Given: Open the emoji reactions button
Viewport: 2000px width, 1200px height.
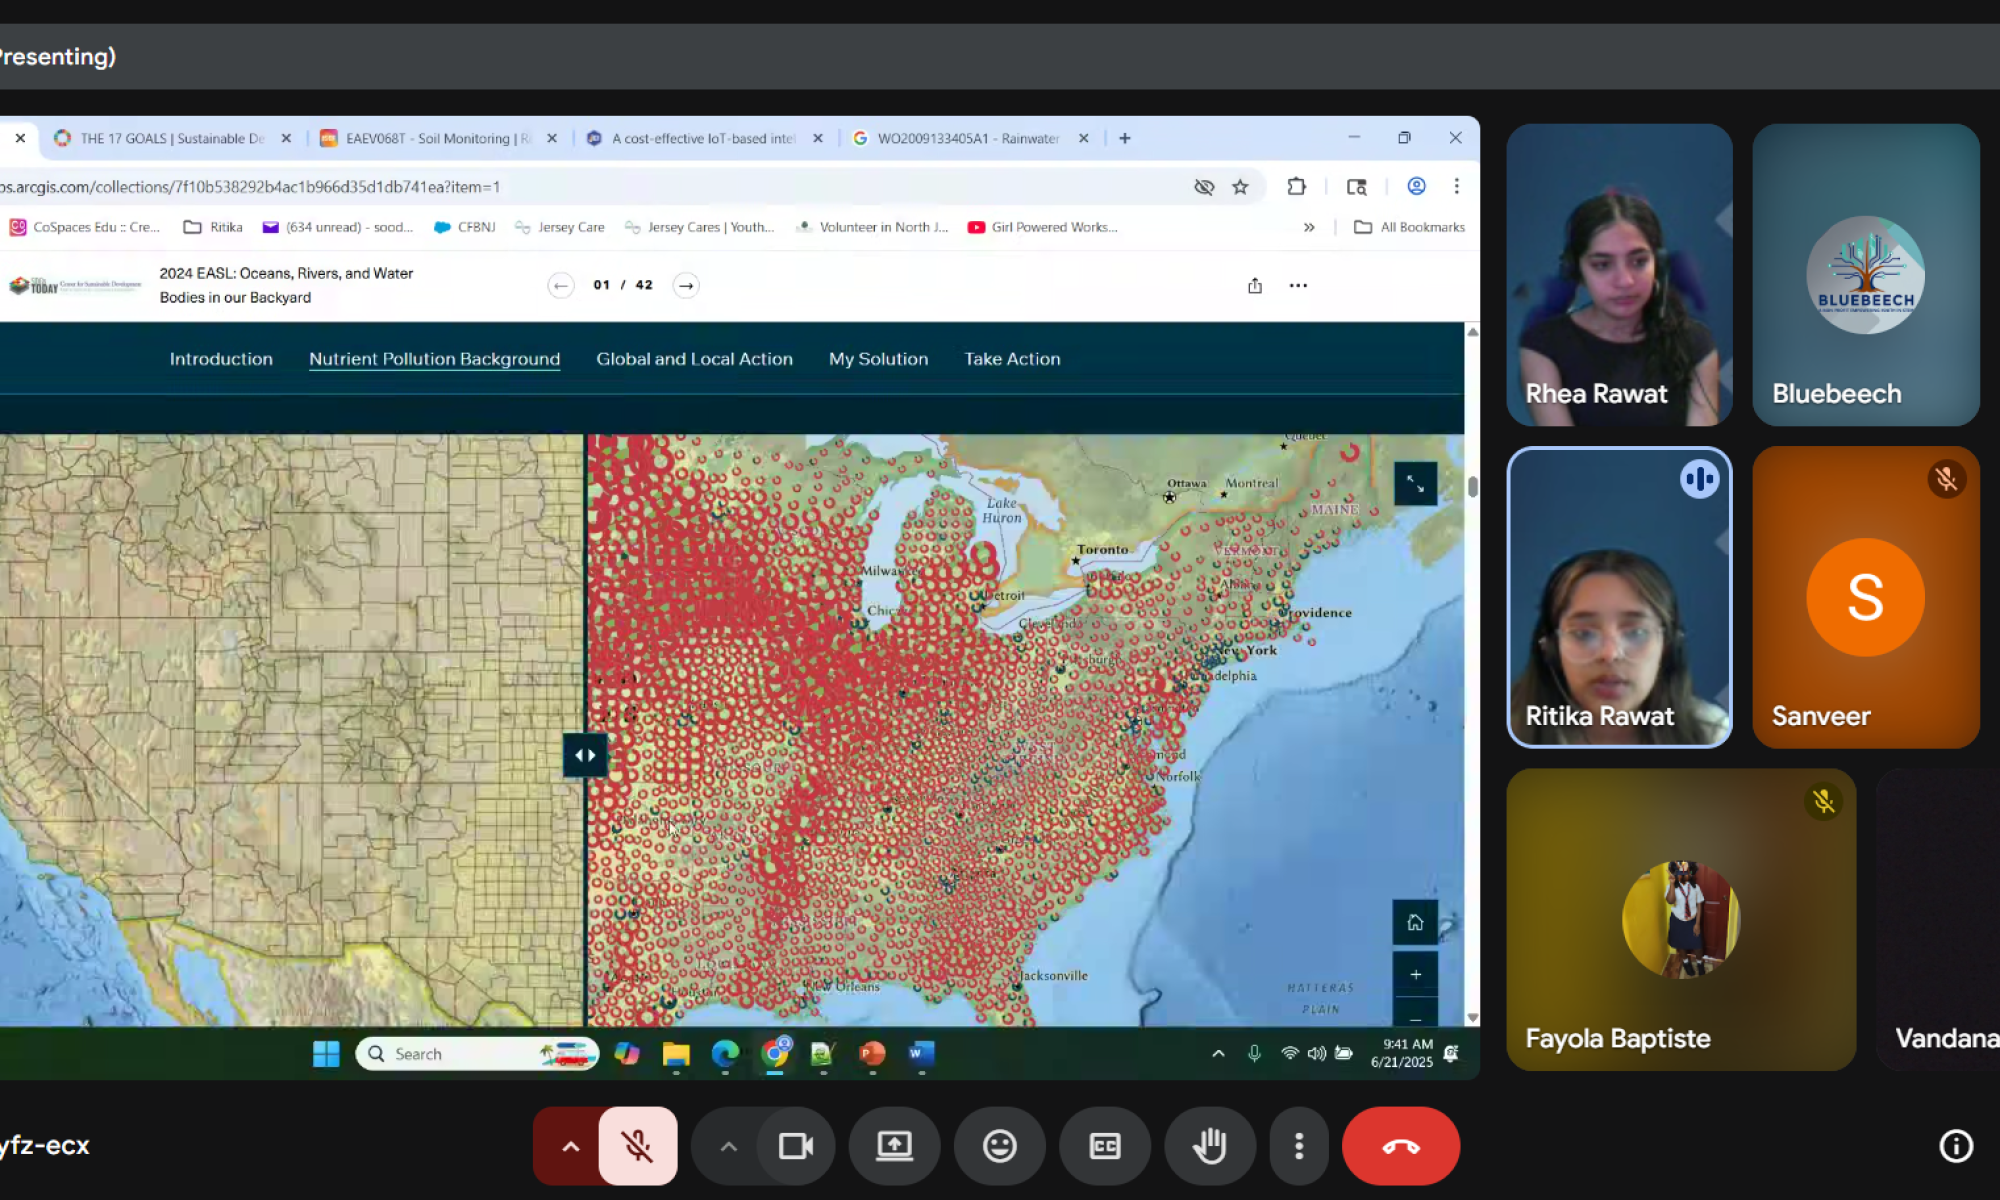Looking at the screenshot, I should 999,1146.
